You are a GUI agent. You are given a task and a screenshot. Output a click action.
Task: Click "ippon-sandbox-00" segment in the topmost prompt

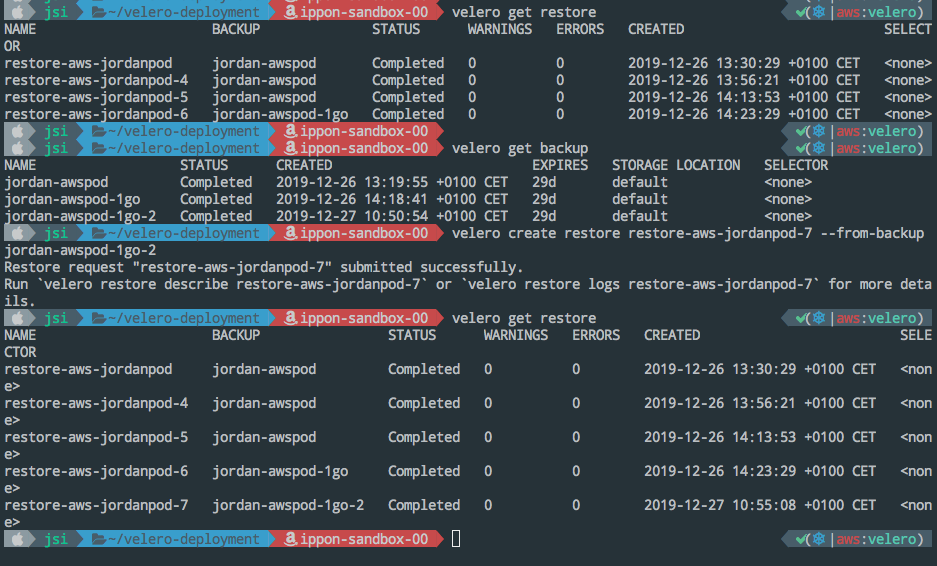pyautogui.click(x=364, y=12)
